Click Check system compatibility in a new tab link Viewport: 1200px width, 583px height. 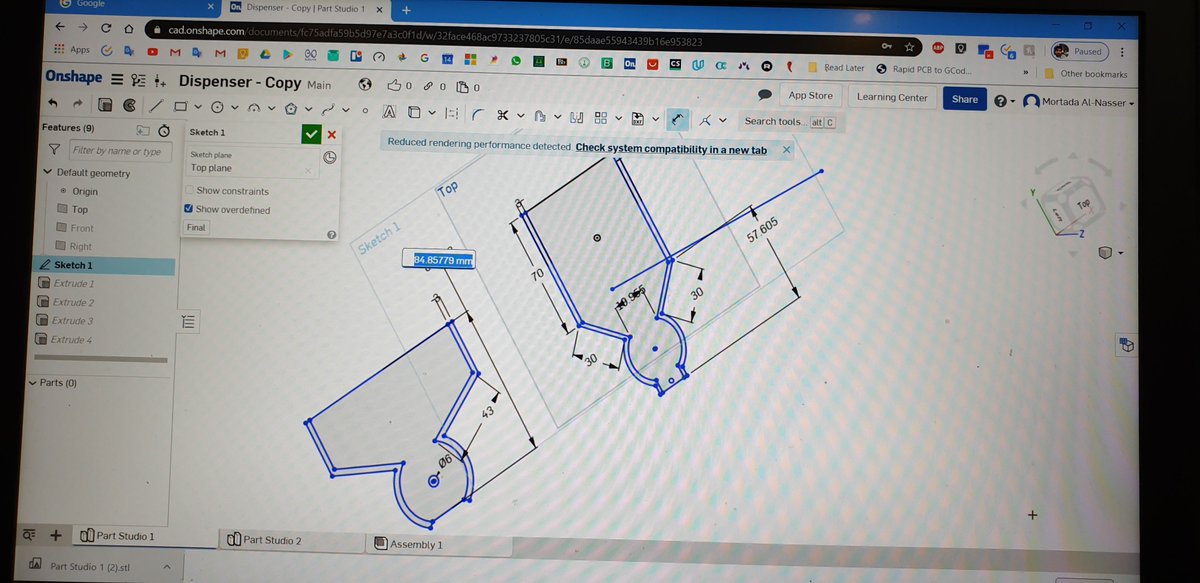(x=671, y=149)
